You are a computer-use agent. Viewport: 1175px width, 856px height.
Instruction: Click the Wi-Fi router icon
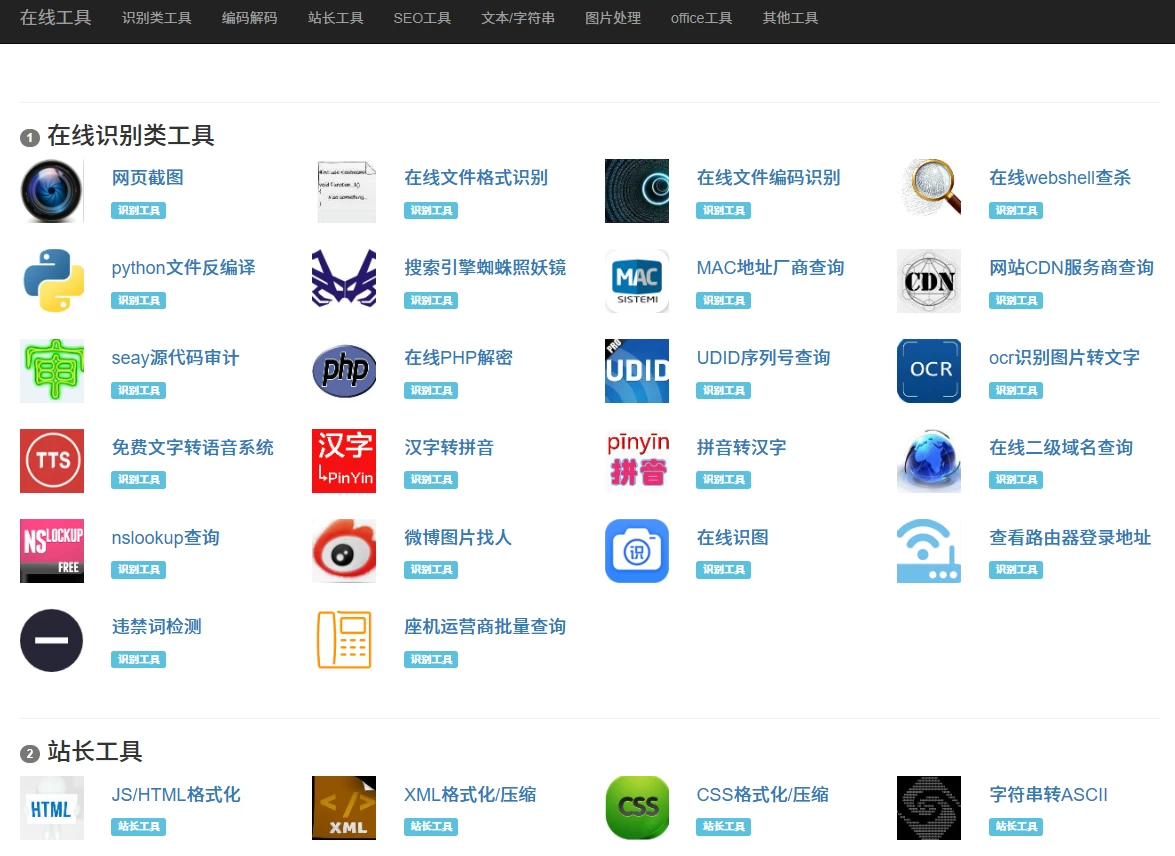point(929,551)
